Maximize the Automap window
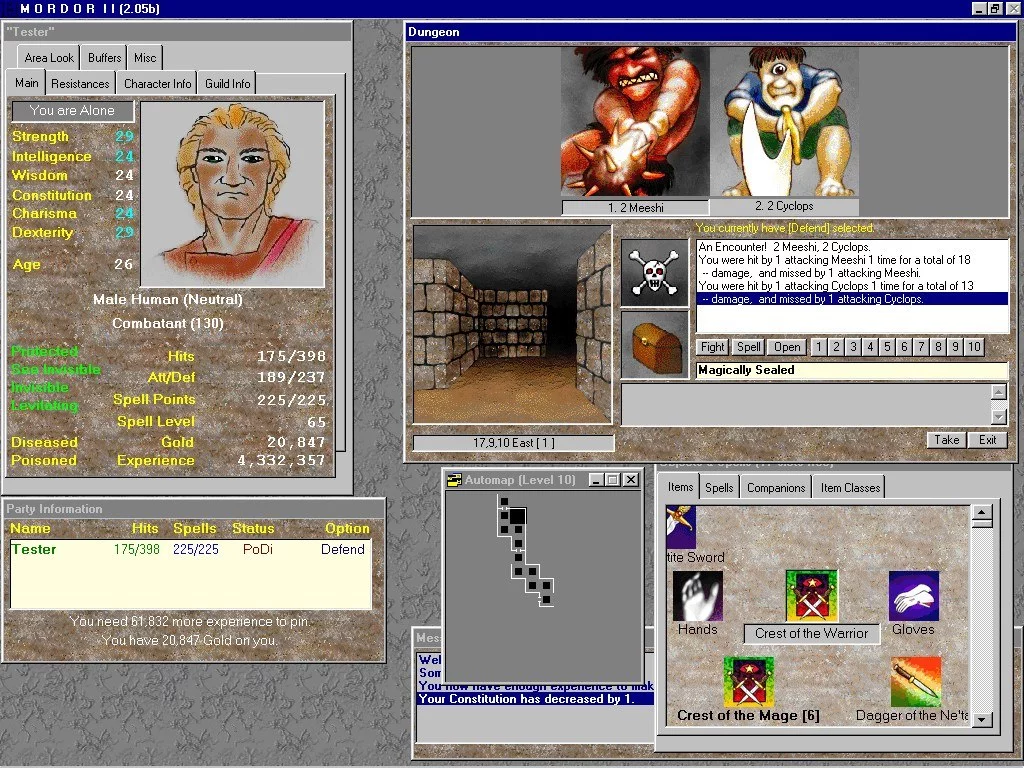 tap(613, 480)
